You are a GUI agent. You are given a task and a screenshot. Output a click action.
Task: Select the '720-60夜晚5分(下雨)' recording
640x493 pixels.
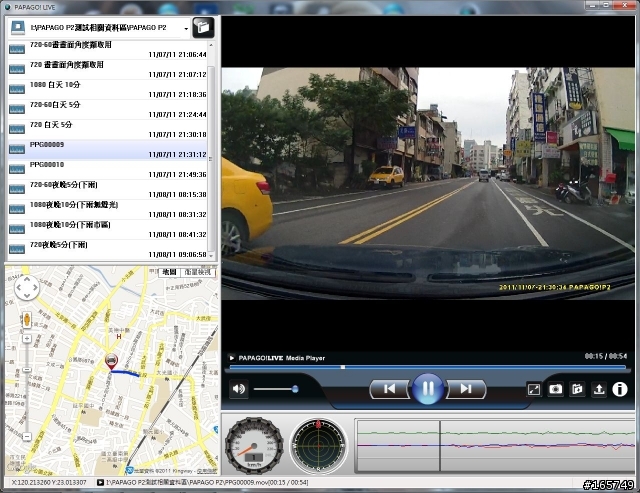click(109, 189)
